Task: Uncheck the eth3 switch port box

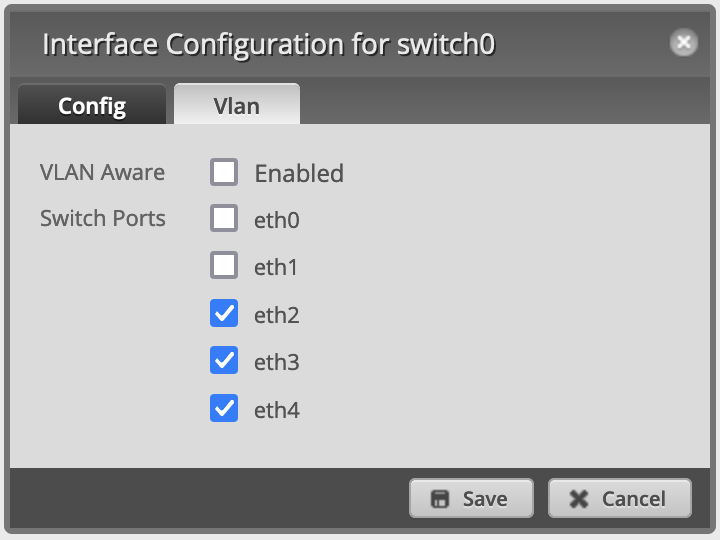Action: click(224, 360)
